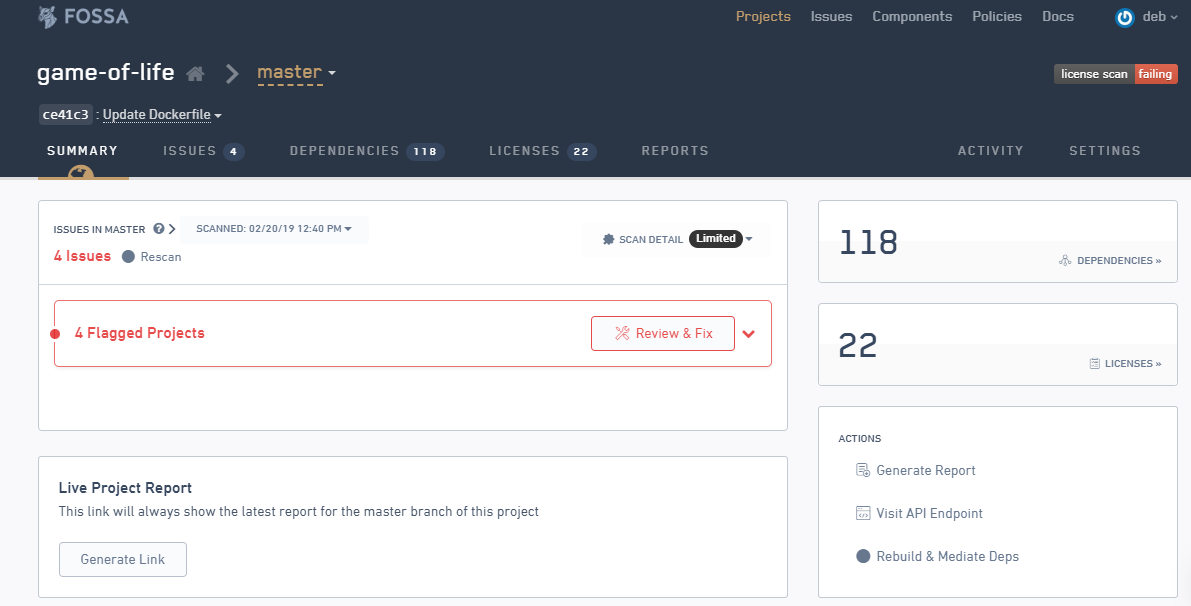Click Rescan under Issues in Master

pos(152,257)
